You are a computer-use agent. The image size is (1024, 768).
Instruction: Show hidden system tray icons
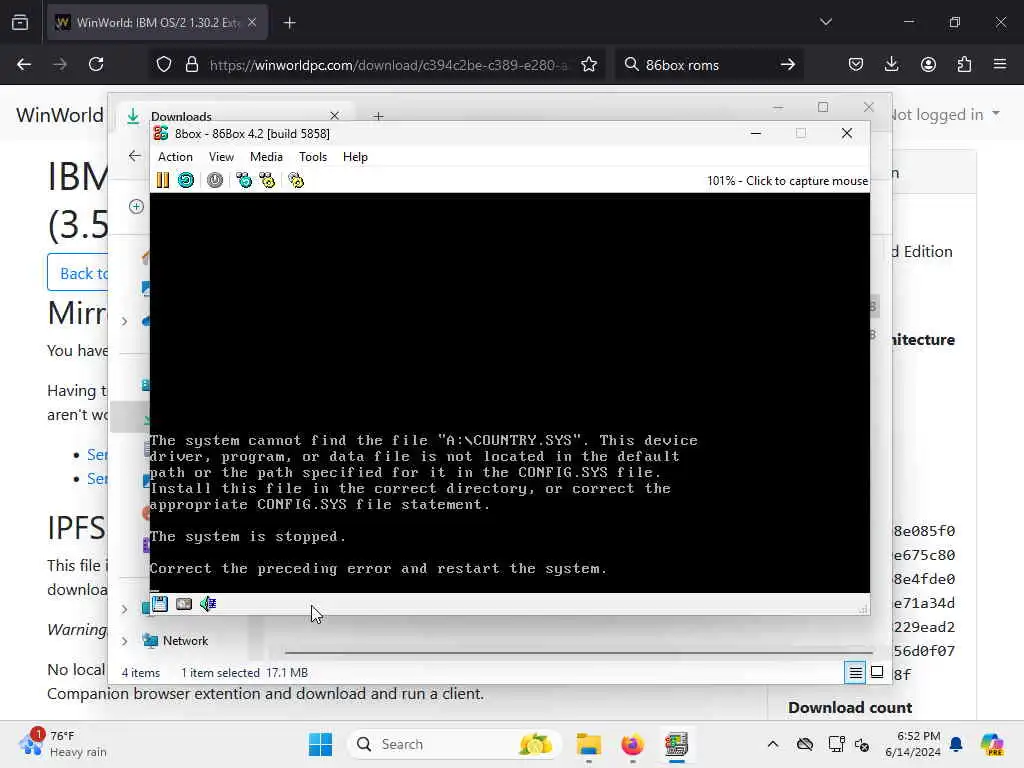pyautogui.click(x=773, y=744)
